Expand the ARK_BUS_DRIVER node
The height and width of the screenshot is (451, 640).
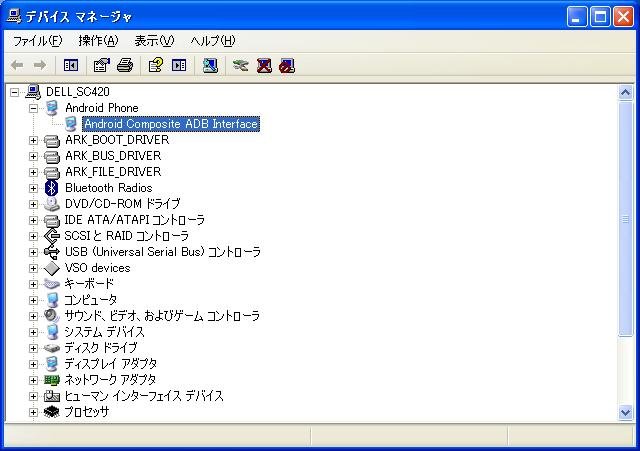click(x=33, y=156)
